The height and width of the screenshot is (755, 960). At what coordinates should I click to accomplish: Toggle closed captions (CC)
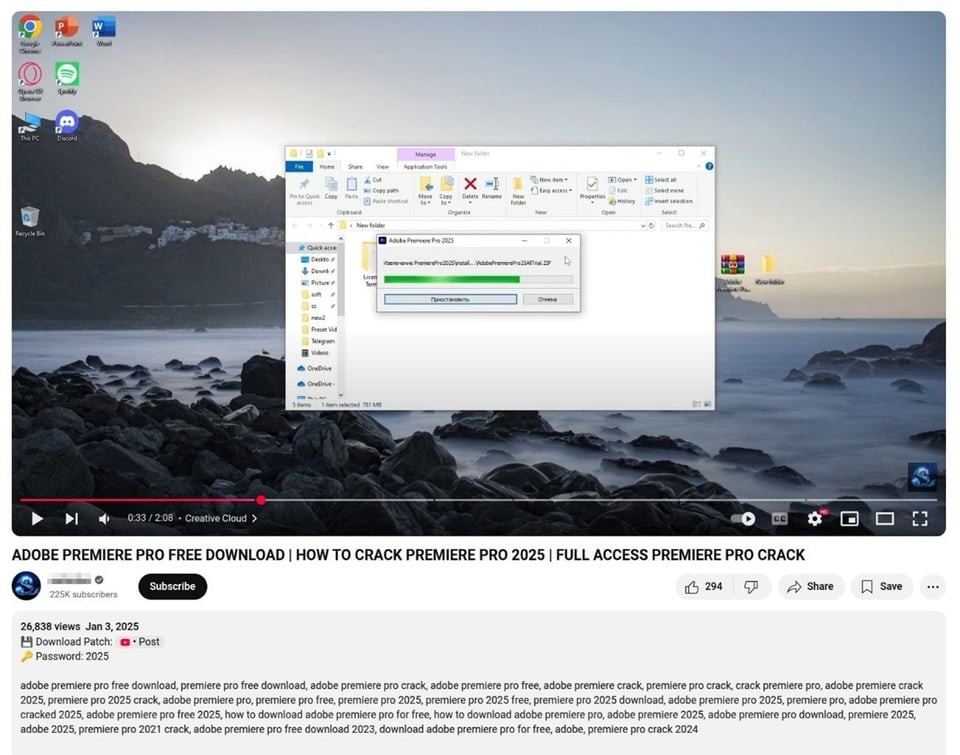point(779,518)
